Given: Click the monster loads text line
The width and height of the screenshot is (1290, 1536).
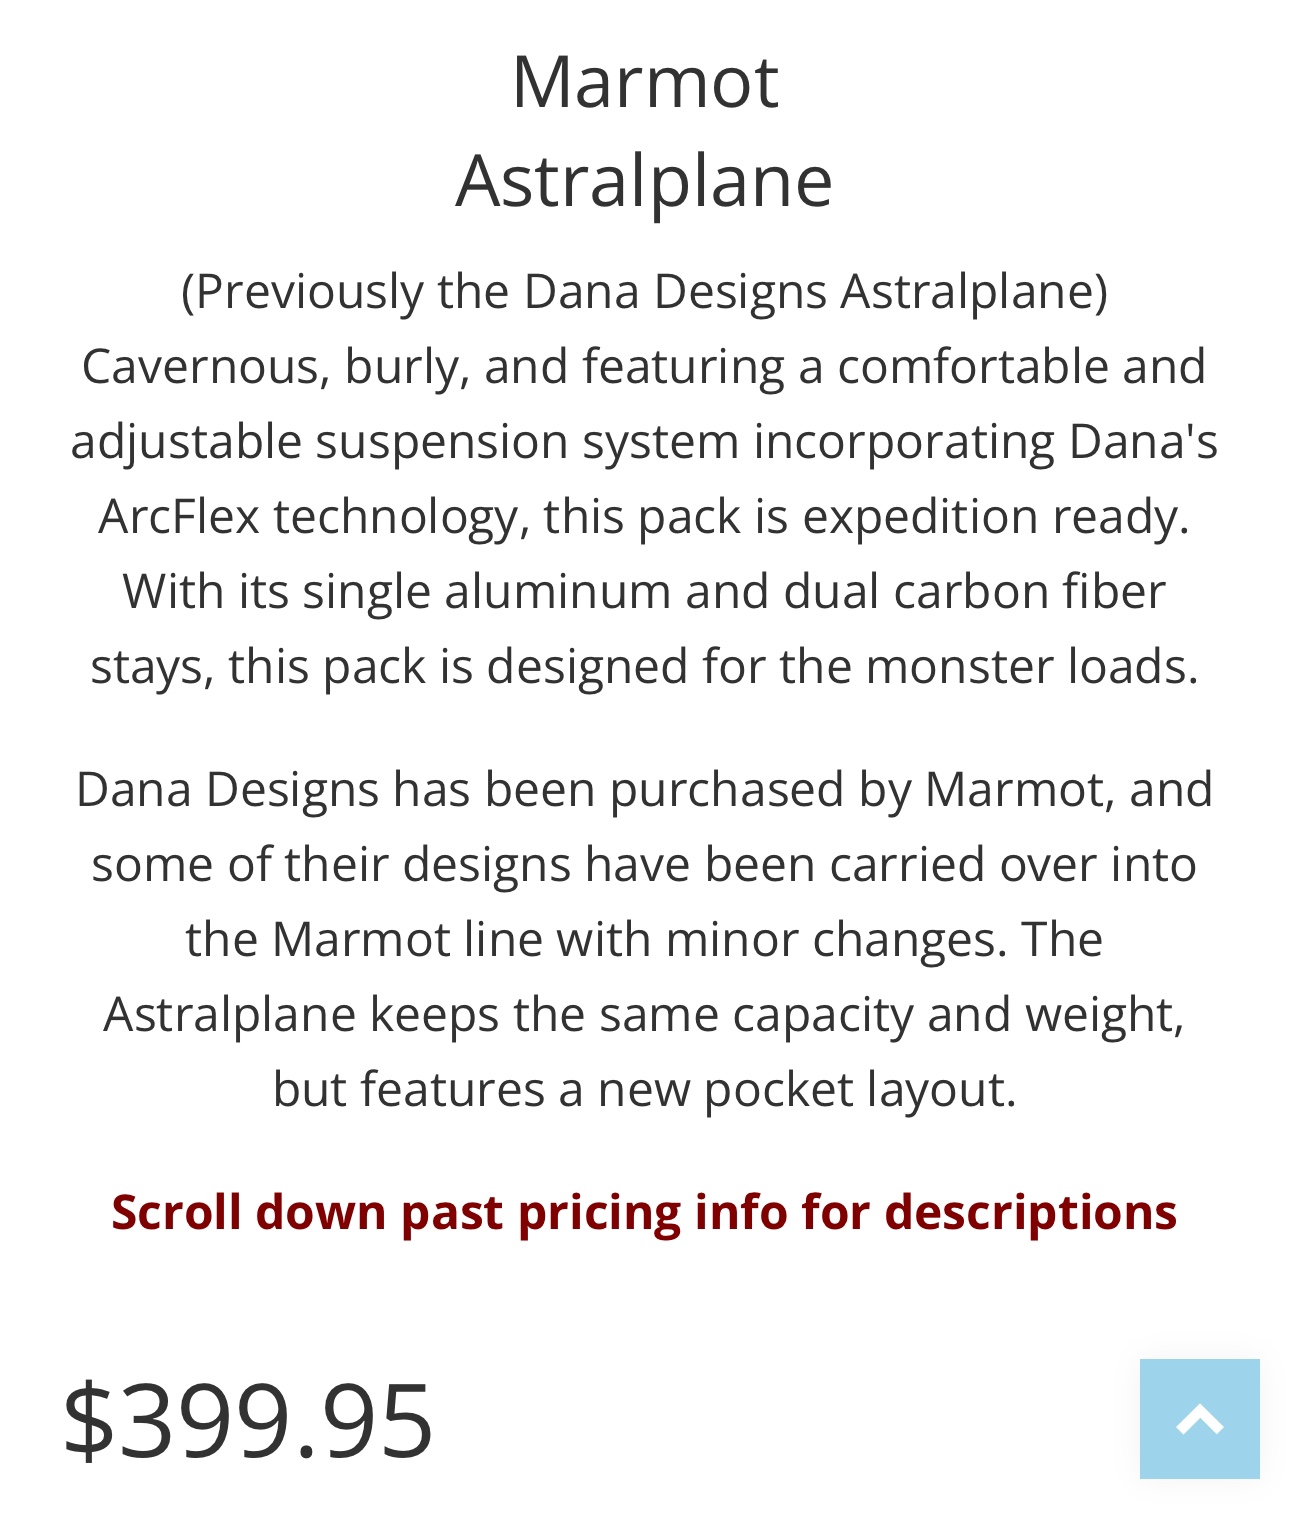Looking at the screenshot, I should 645,663.
